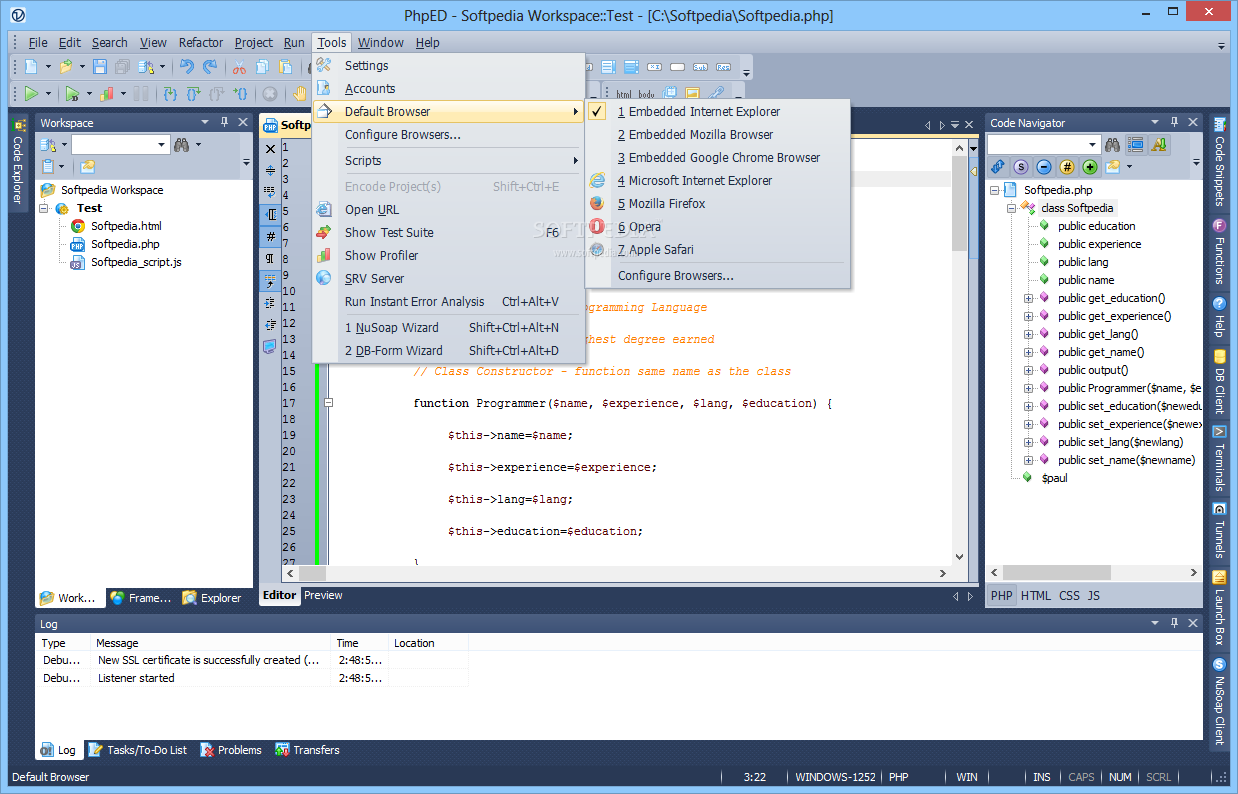The image size is (1238, 794).
Task: Choose Settings from the Tools menu
Action: pos(448,66)
